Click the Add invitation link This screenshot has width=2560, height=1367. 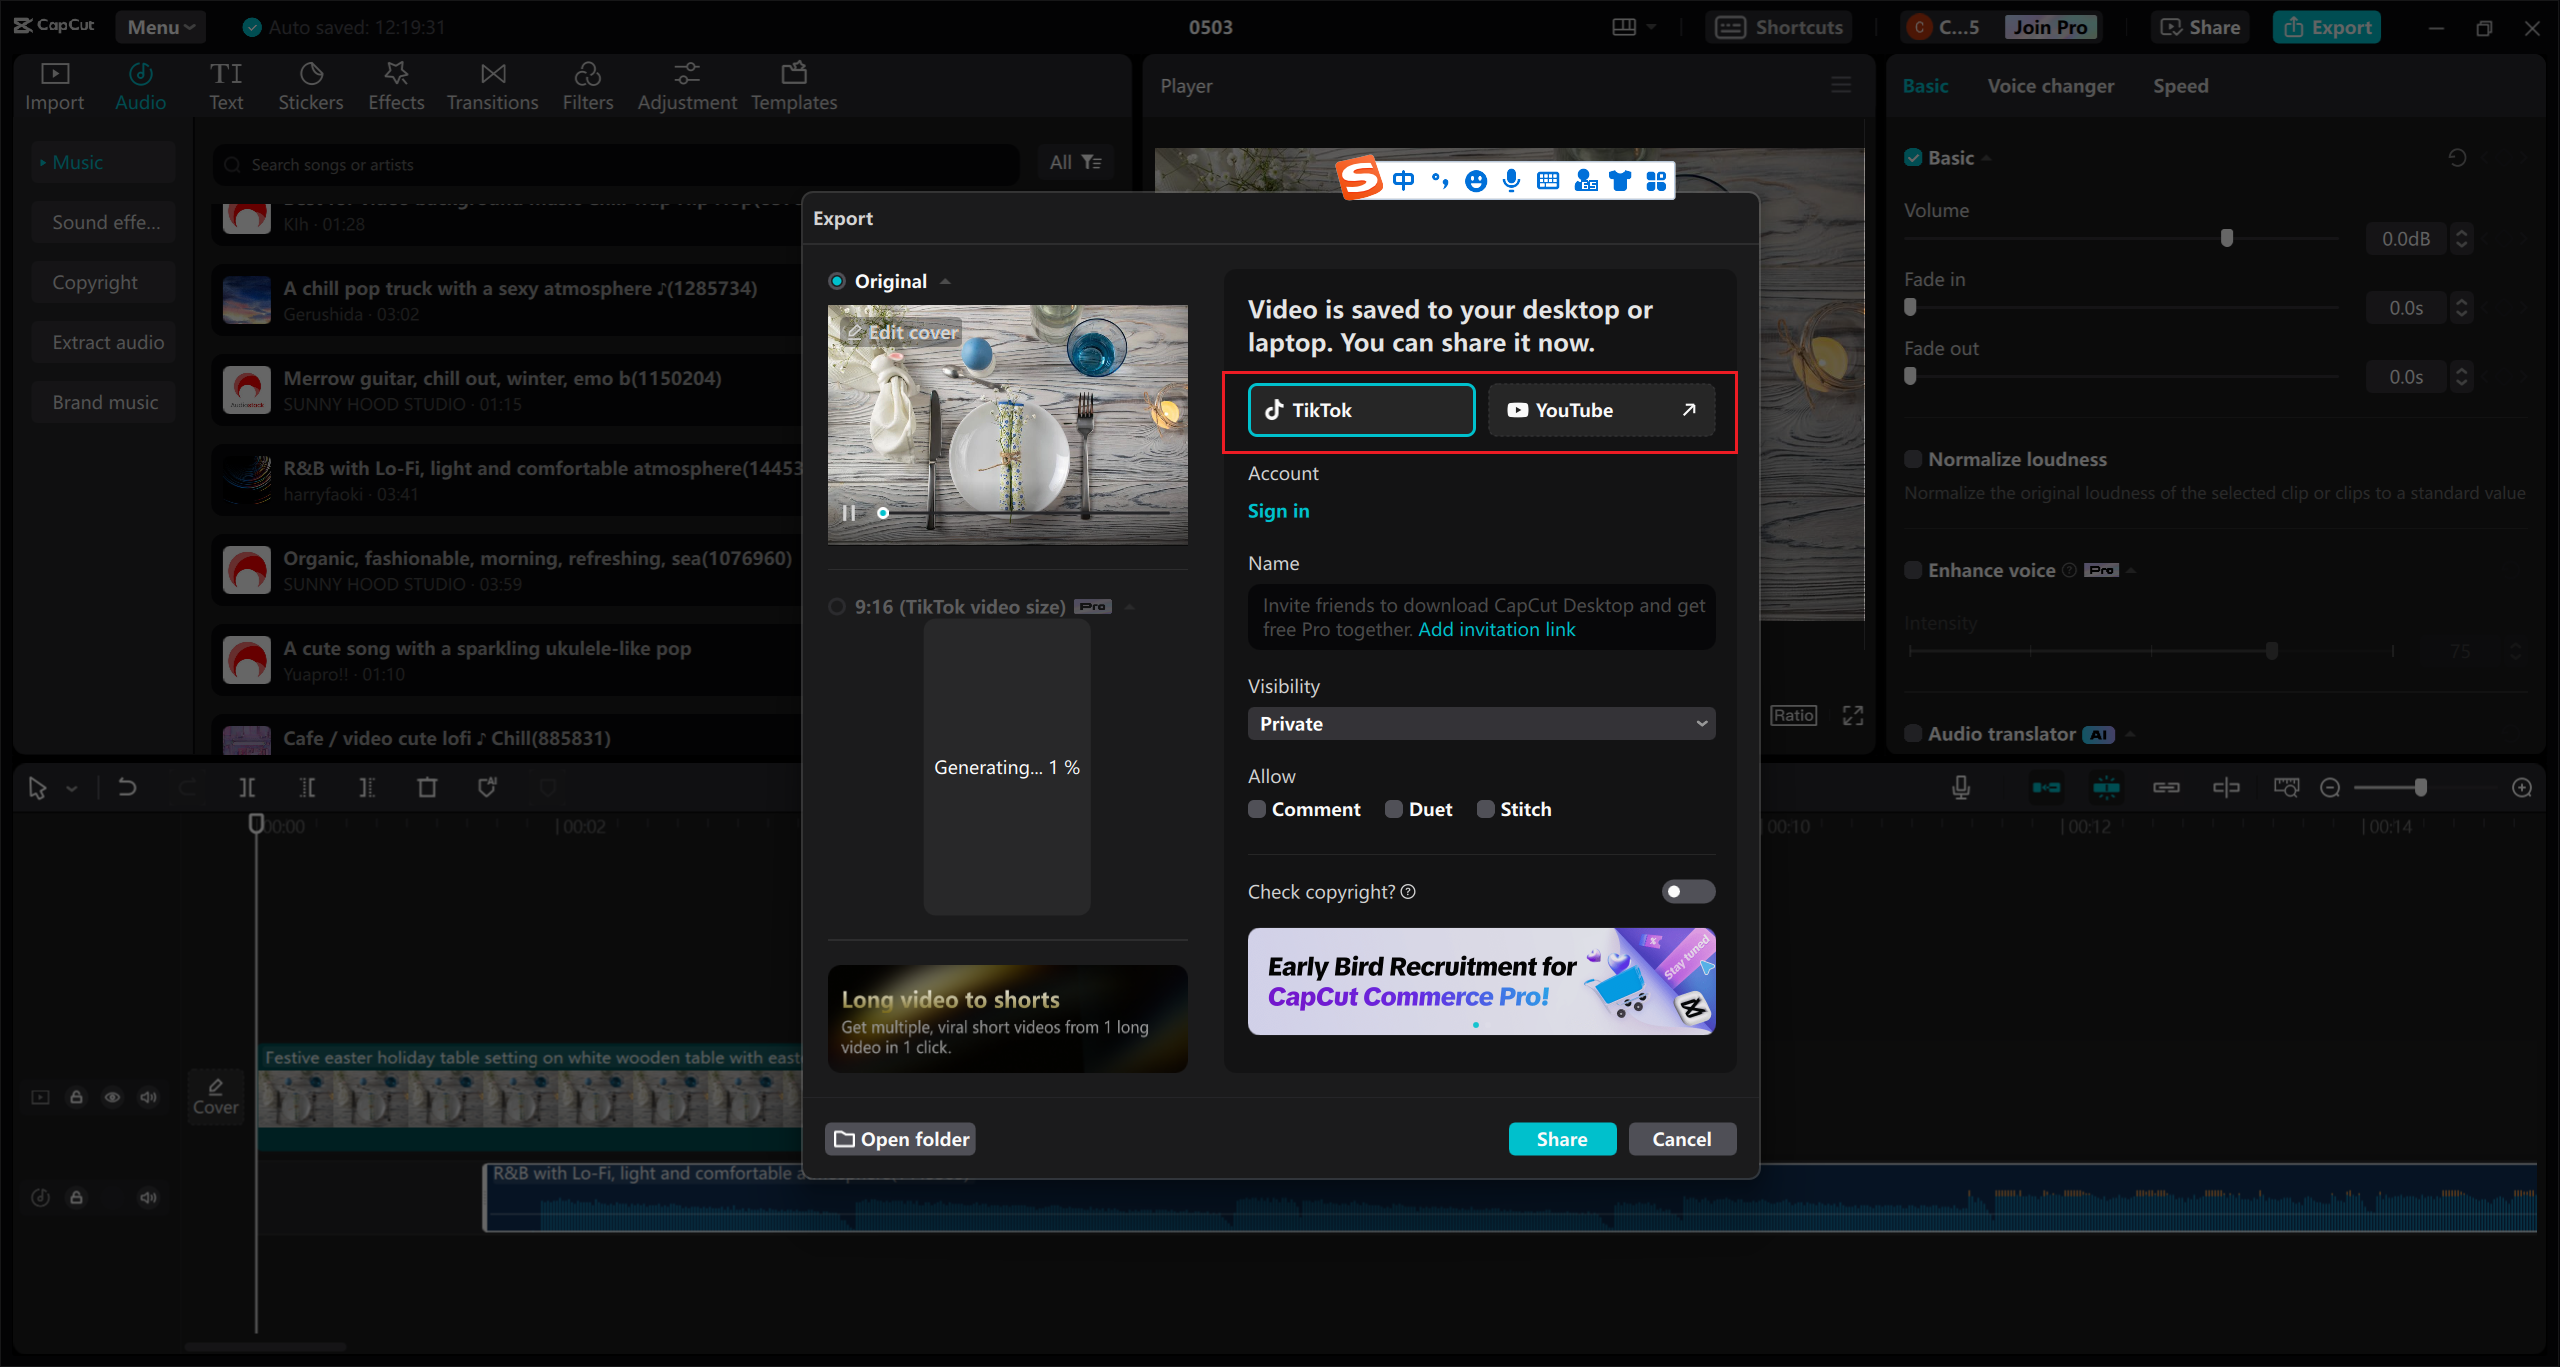coord(1497,628)
